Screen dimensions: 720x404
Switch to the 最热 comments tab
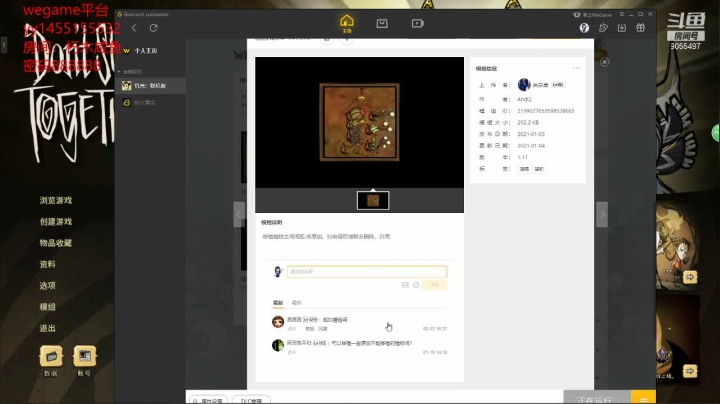[x=297, y=303]
